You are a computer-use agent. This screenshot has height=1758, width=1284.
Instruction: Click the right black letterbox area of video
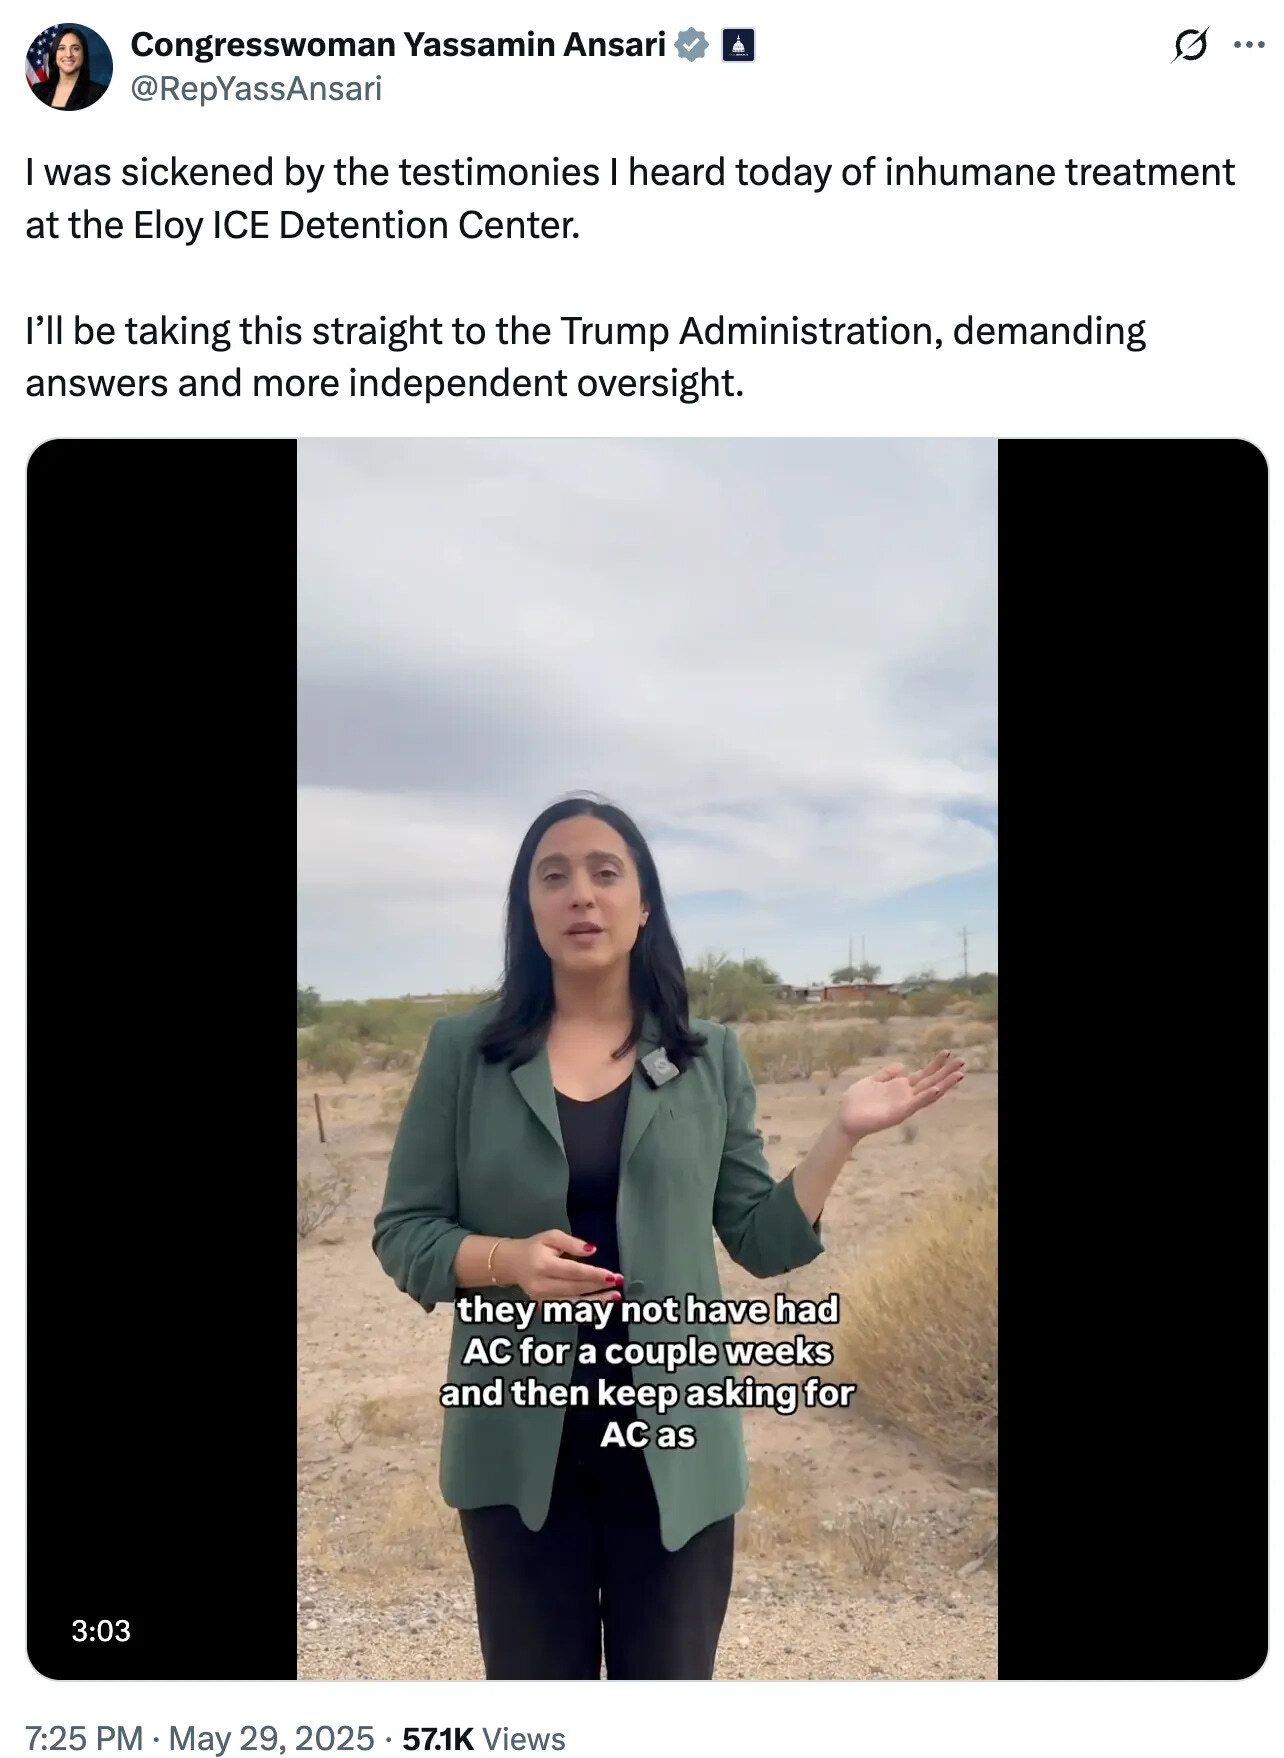(1132, 1058)
